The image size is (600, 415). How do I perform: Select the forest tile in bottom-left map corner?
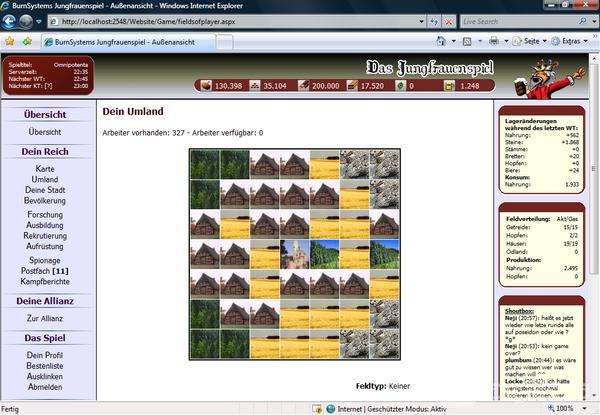click(205, 344)
